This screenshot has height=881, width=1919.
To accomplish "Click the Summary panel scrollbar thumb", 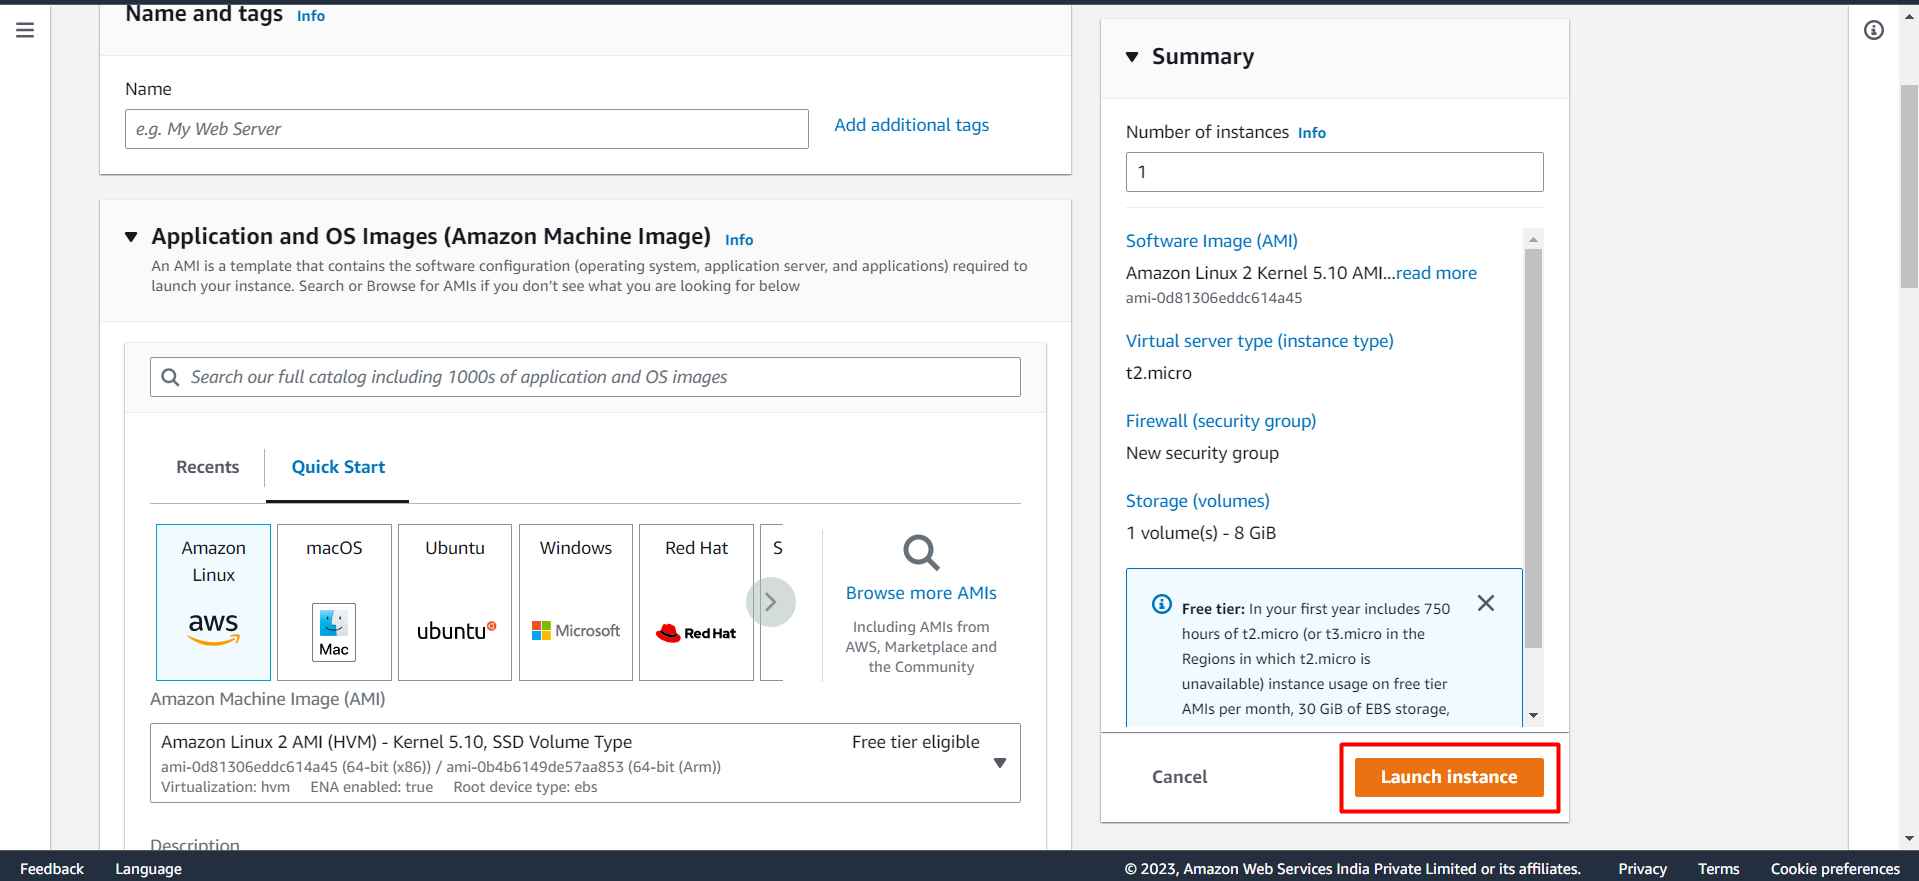I will coord(1533,448).
